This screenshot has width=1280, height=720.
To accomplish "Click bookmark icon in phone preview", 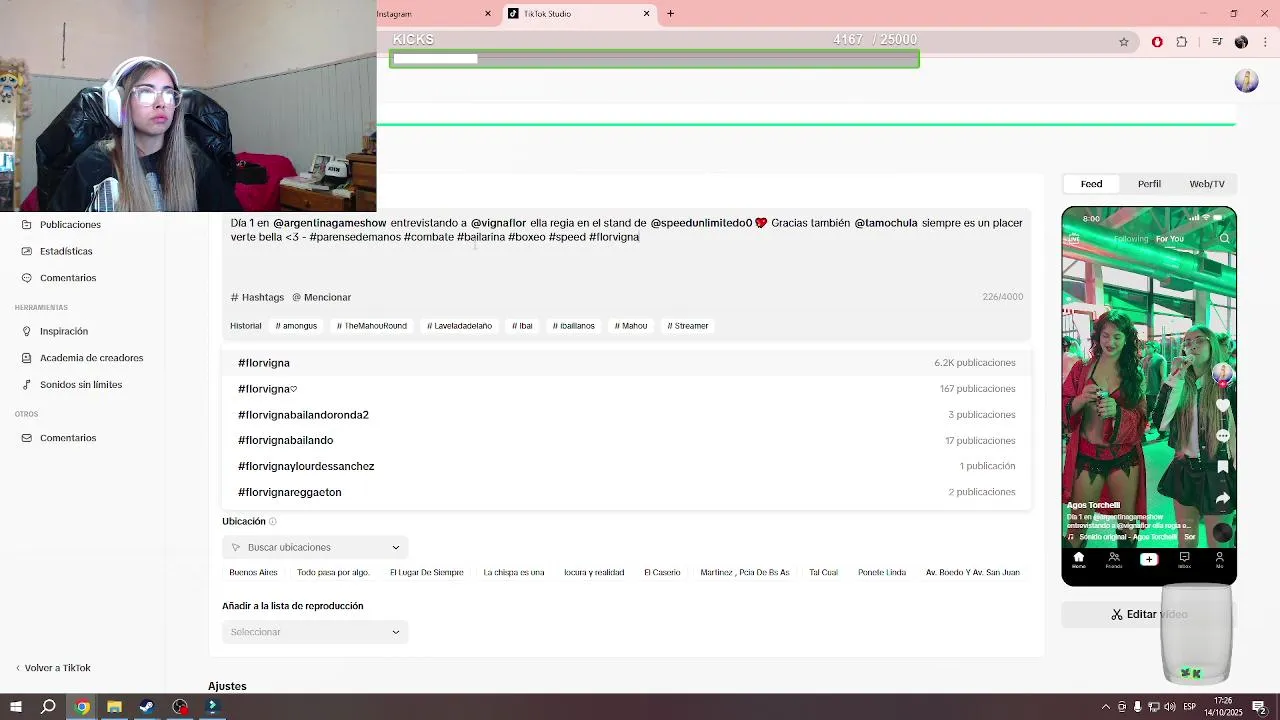I will coord(1222,467).
